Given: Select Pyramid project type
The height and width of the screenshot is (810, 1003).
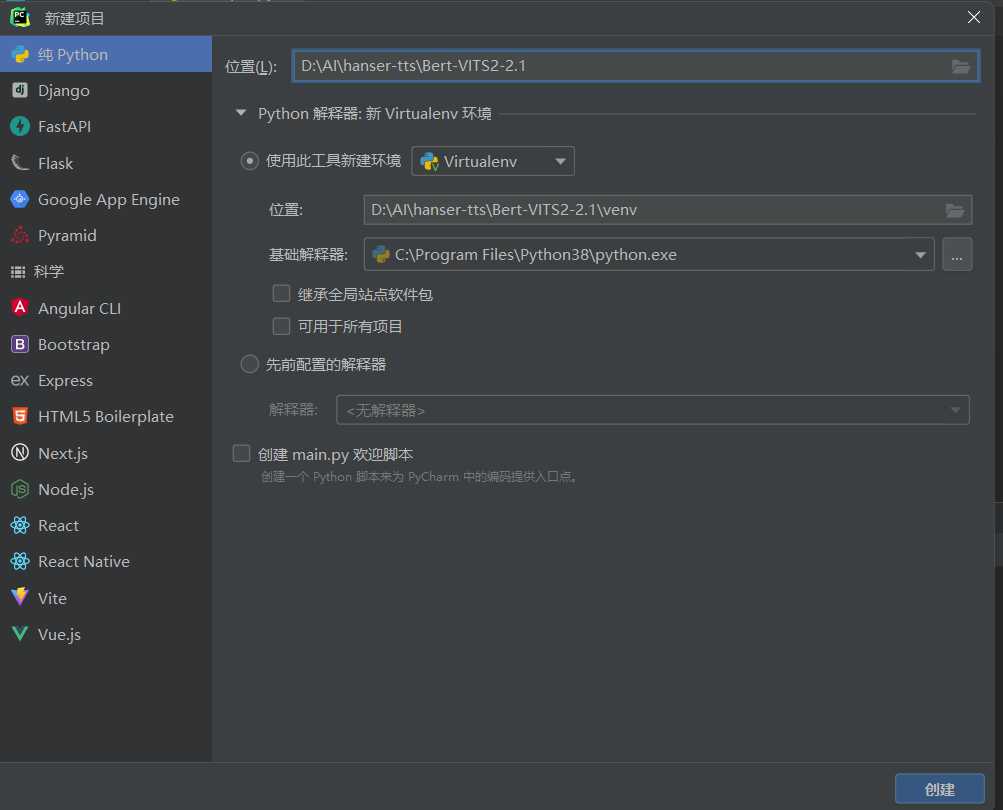Looking at the screenshot, I should coord(106,235).
